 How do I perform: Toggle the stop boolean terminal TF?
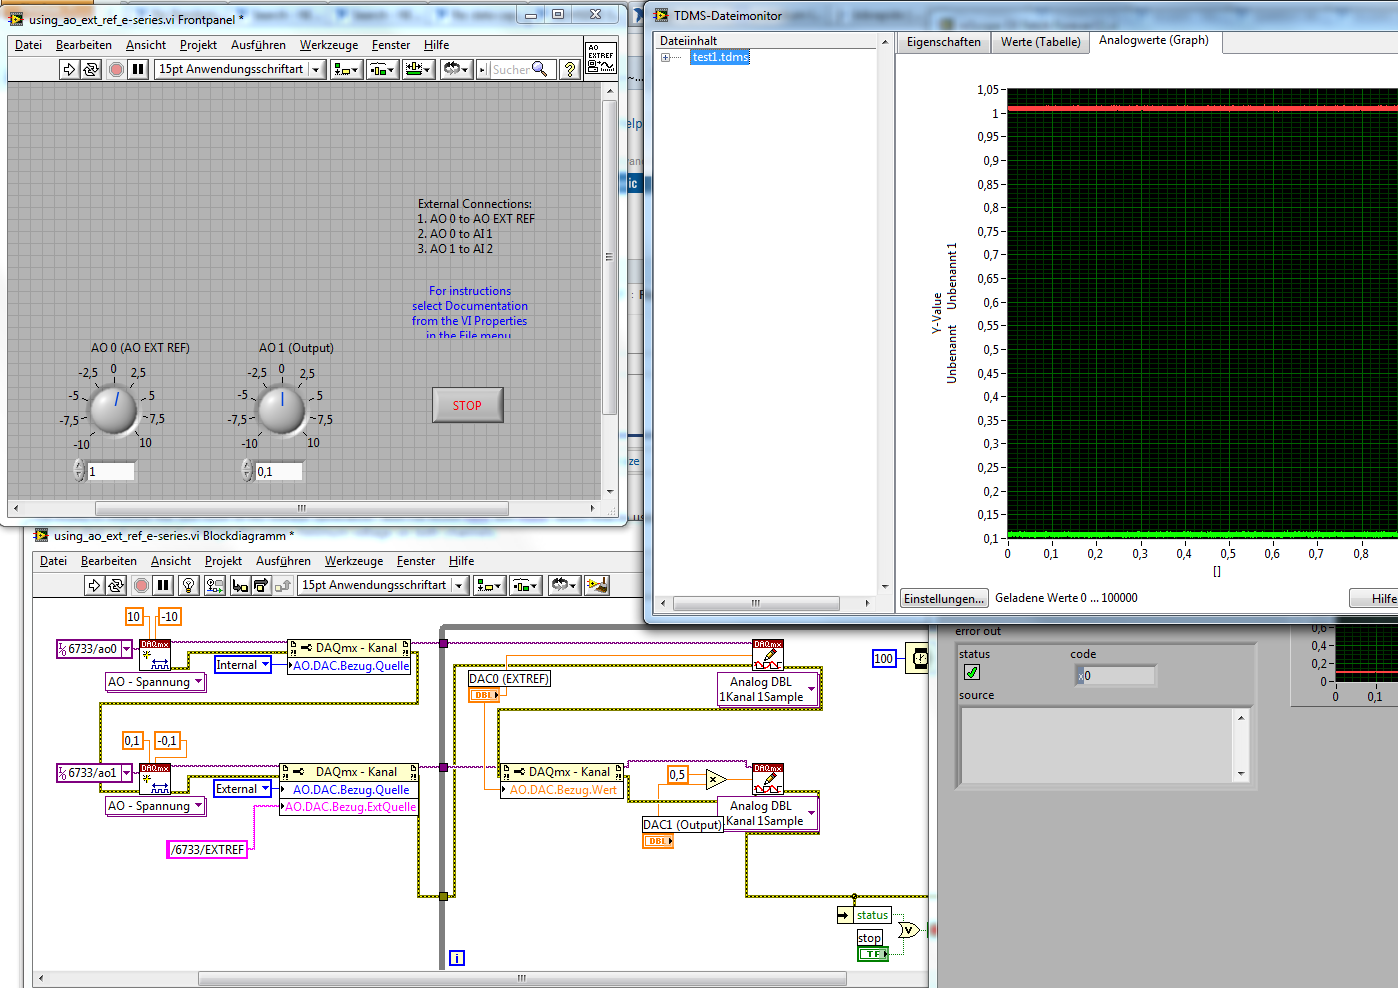873,954
